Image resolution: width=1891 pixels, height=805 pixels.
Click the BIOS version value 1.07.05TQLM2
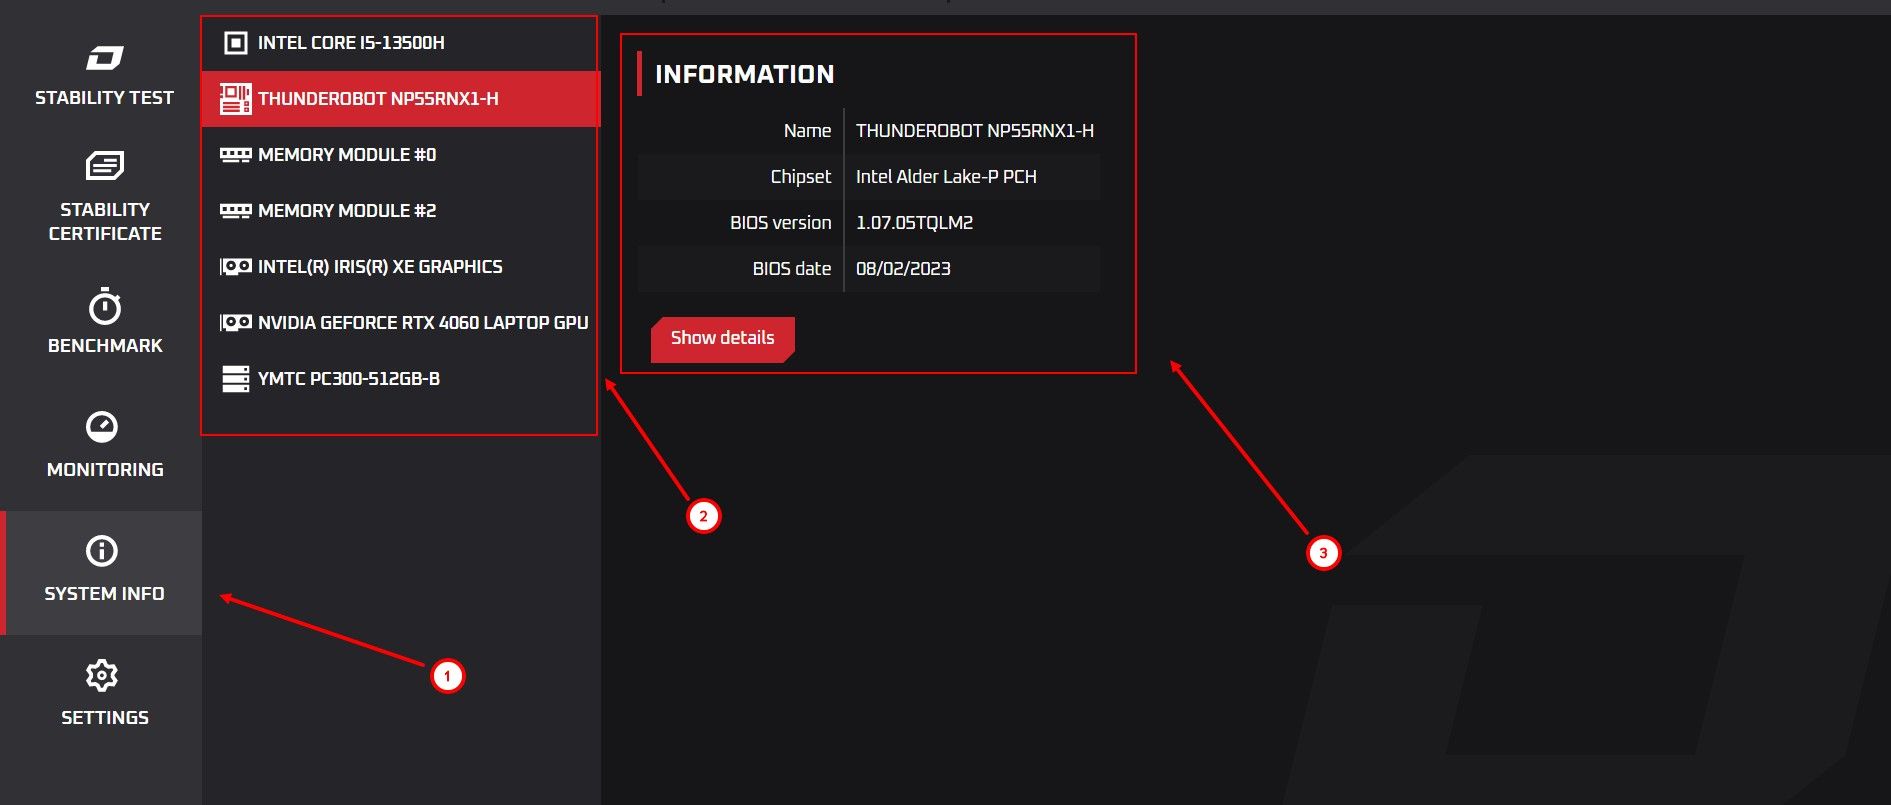914,223
